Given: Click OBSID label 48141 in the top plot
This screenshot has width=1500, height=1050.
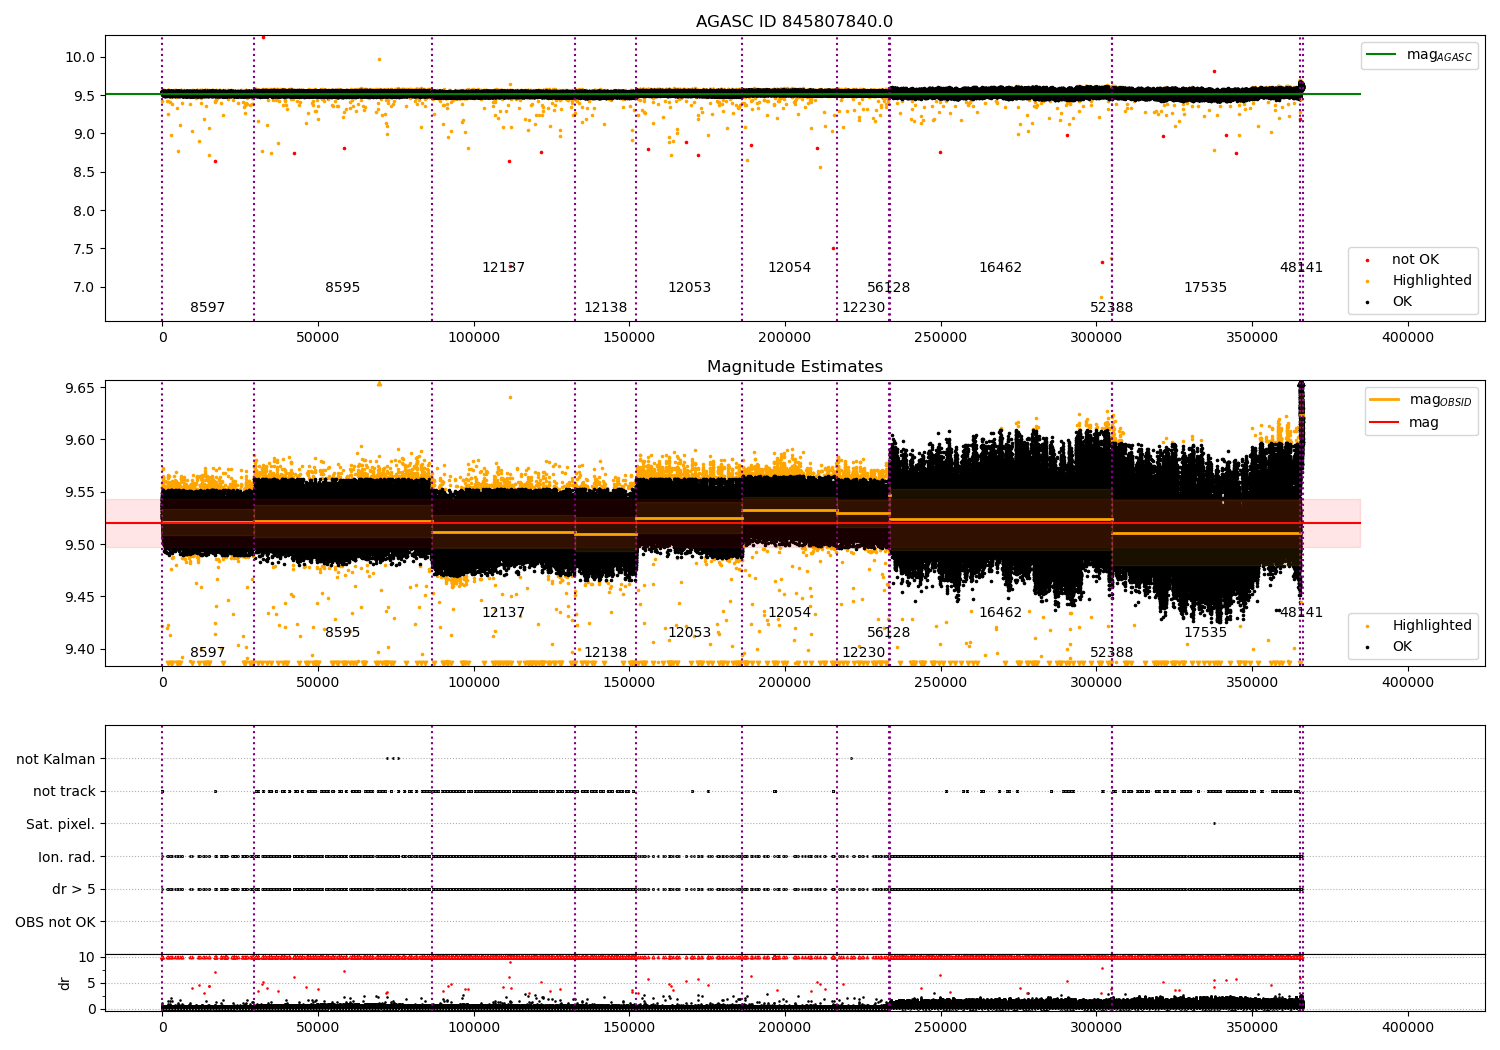Looking at the screenshot, I should tap(1302, 267).
